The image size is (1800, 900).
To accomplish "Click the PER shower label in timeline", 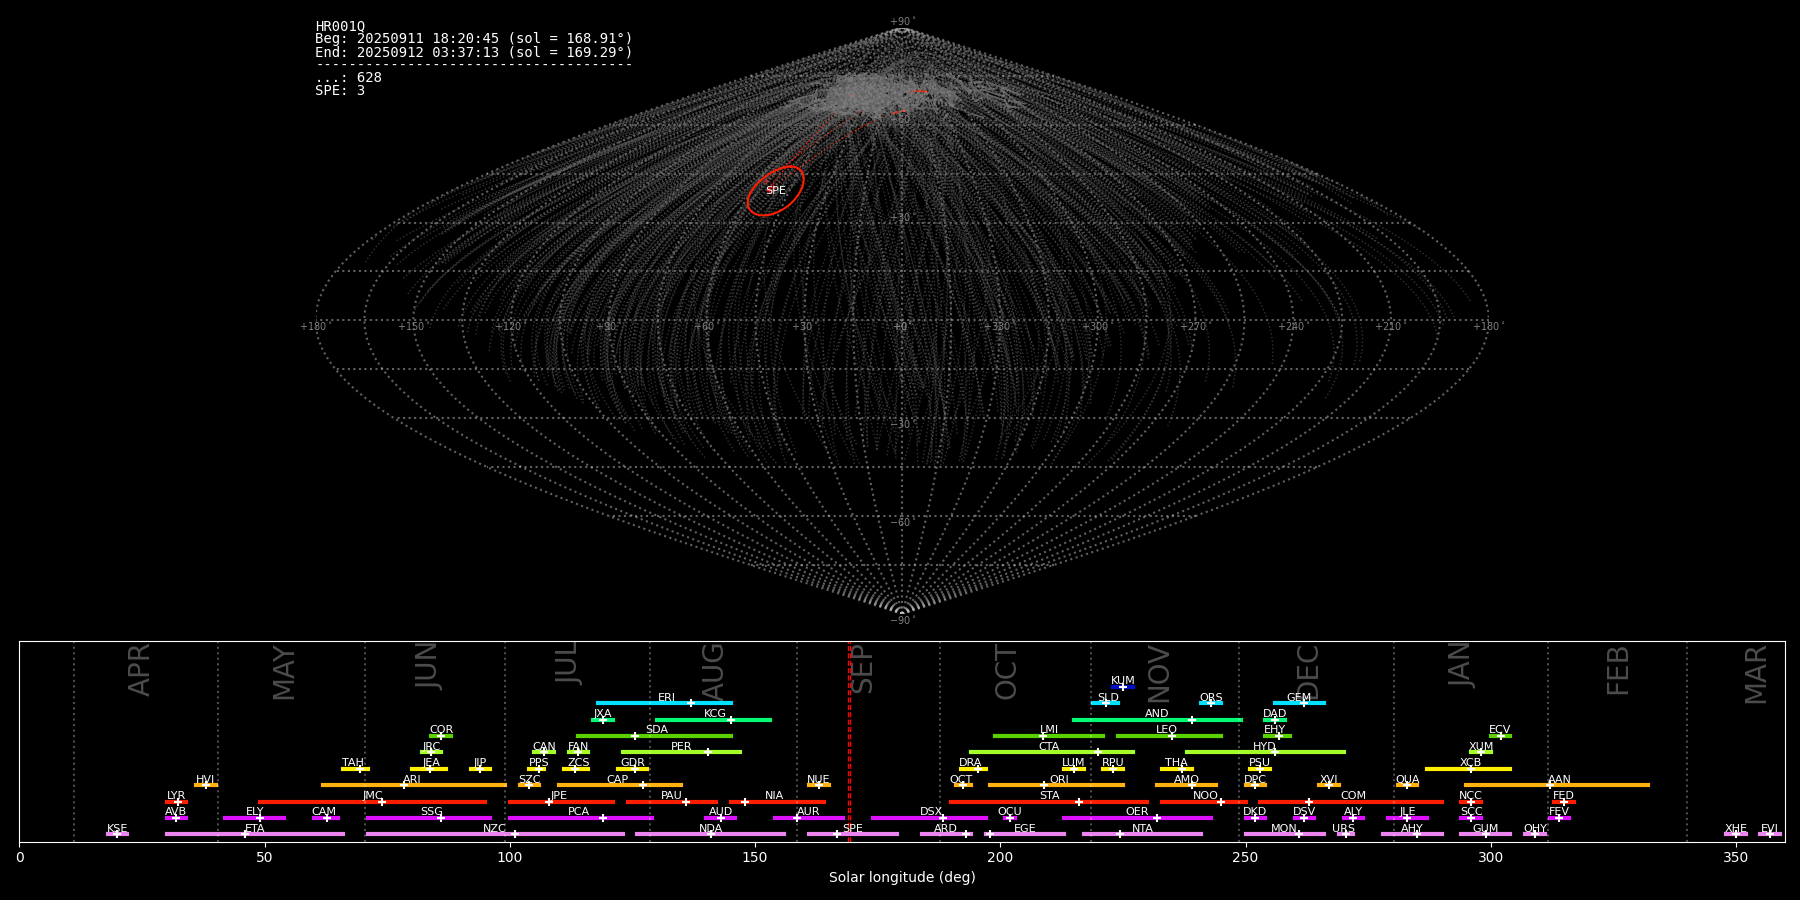I will [x=681, y=746].
